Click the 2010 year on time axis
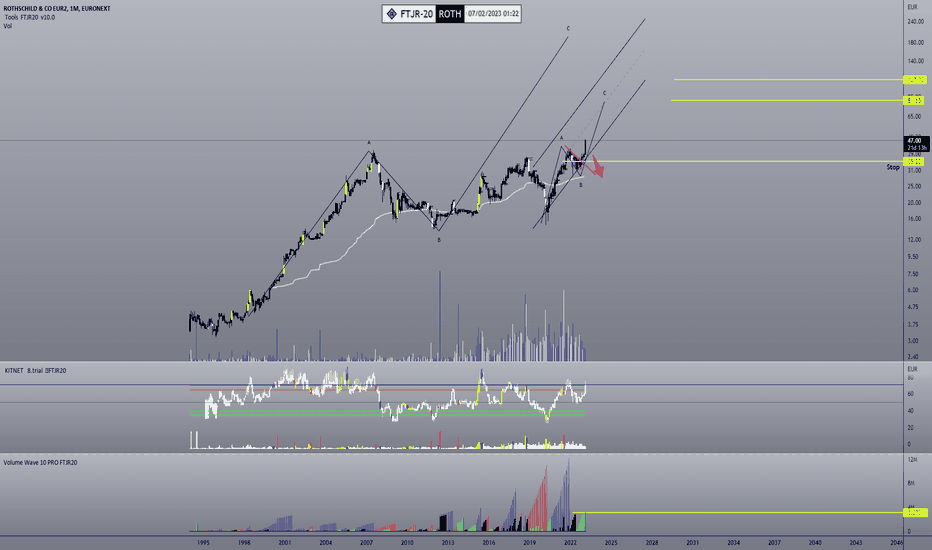The image size is (932, 550). 407,543
